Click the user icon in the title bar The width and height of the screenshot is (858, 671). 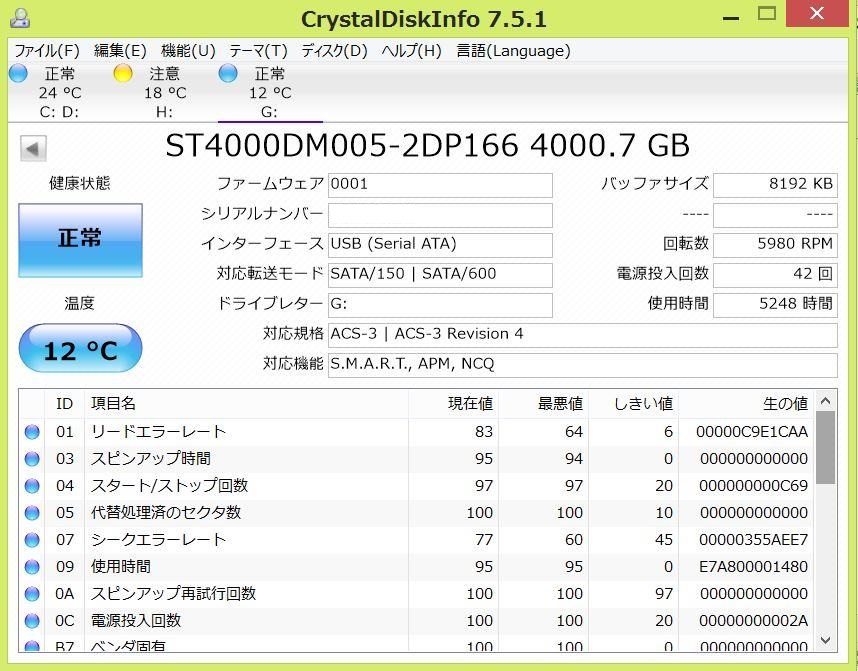(x=21, y=17)
